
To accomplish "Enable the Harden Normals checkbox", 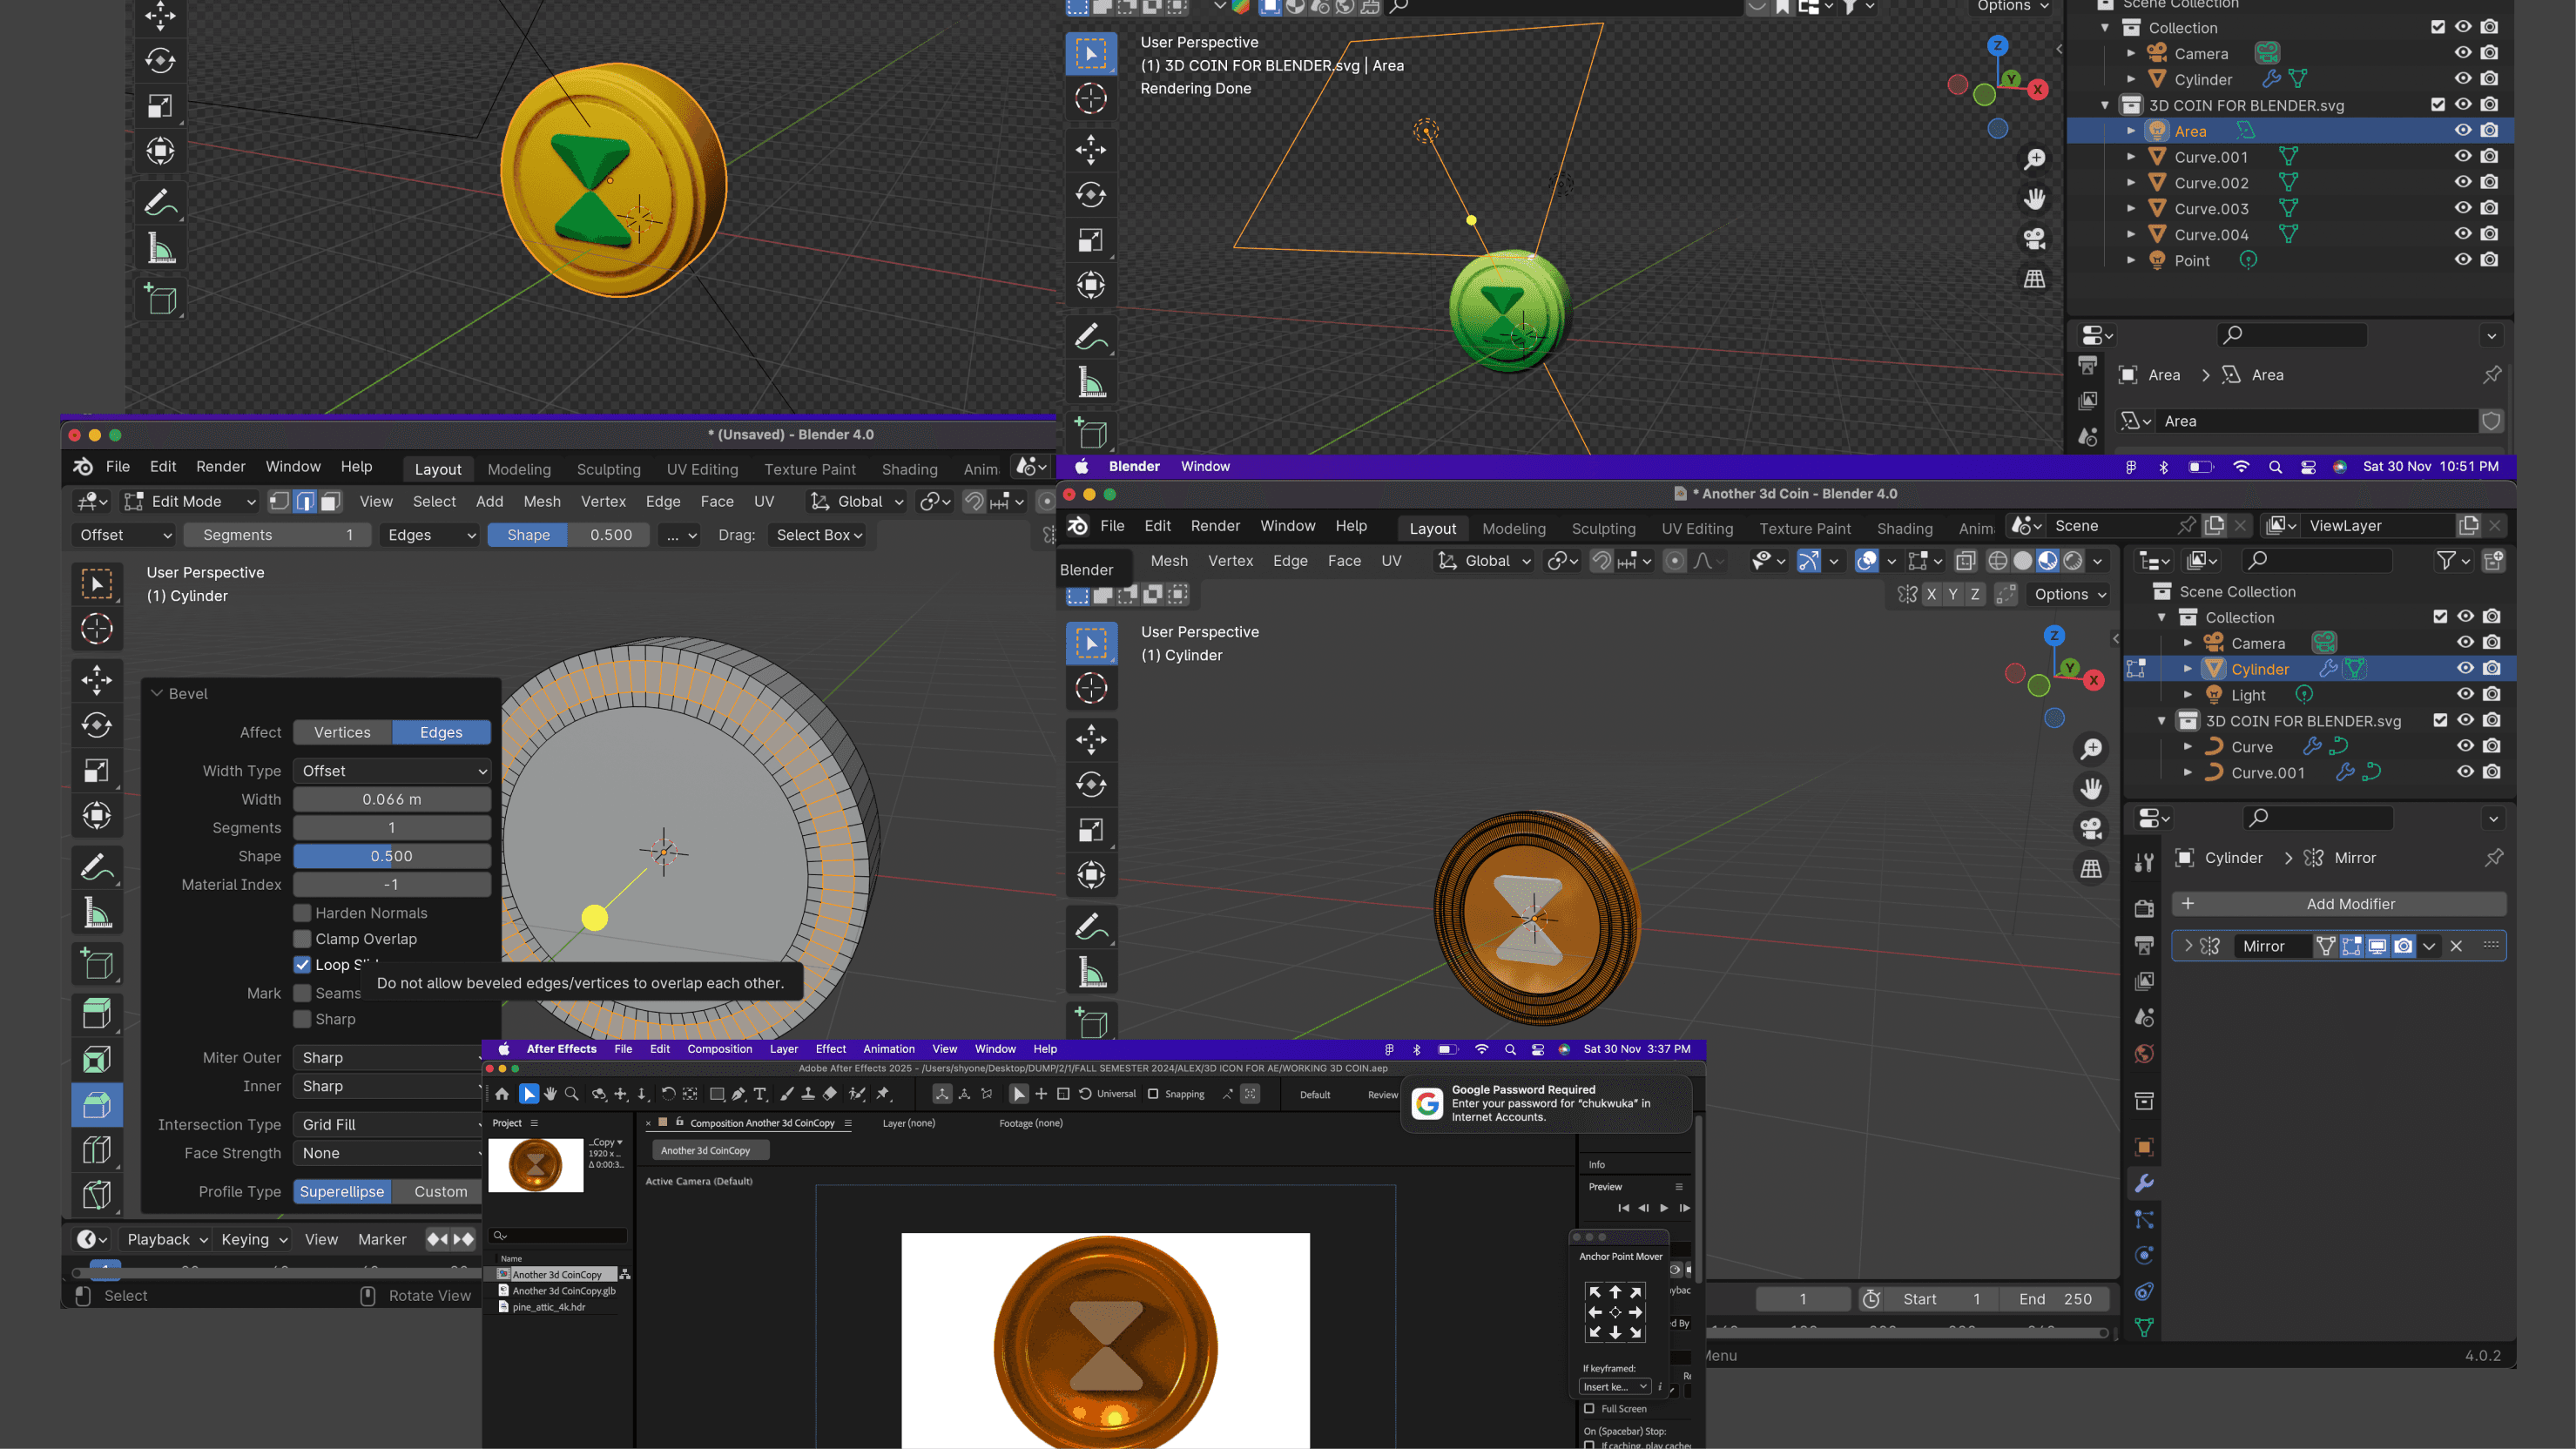I will 302,913.
